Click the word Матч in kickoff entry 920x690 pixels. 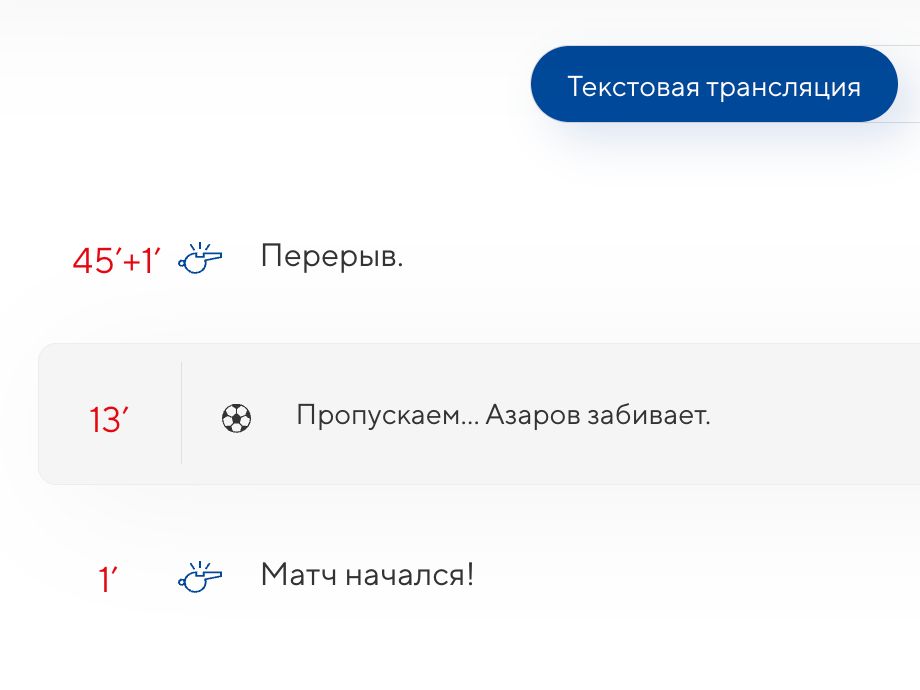[x=297, y=575]
